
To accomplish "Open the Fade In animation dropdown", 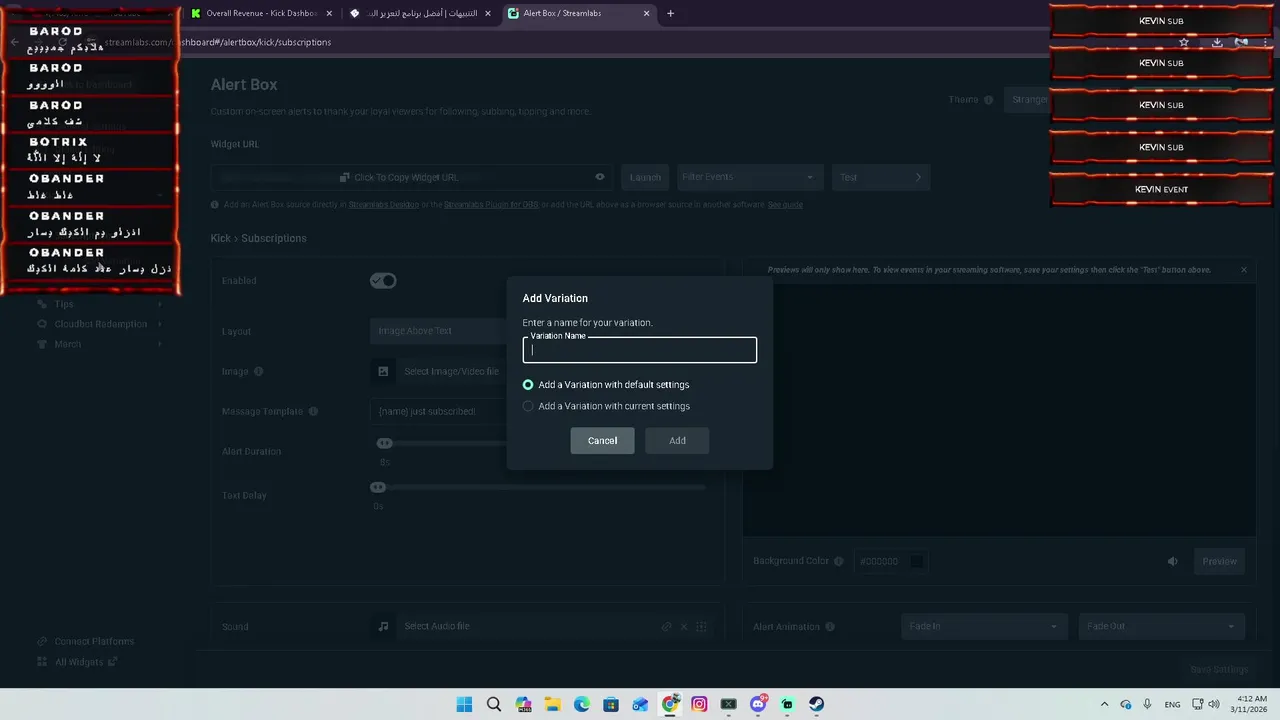I will point(983,626).
